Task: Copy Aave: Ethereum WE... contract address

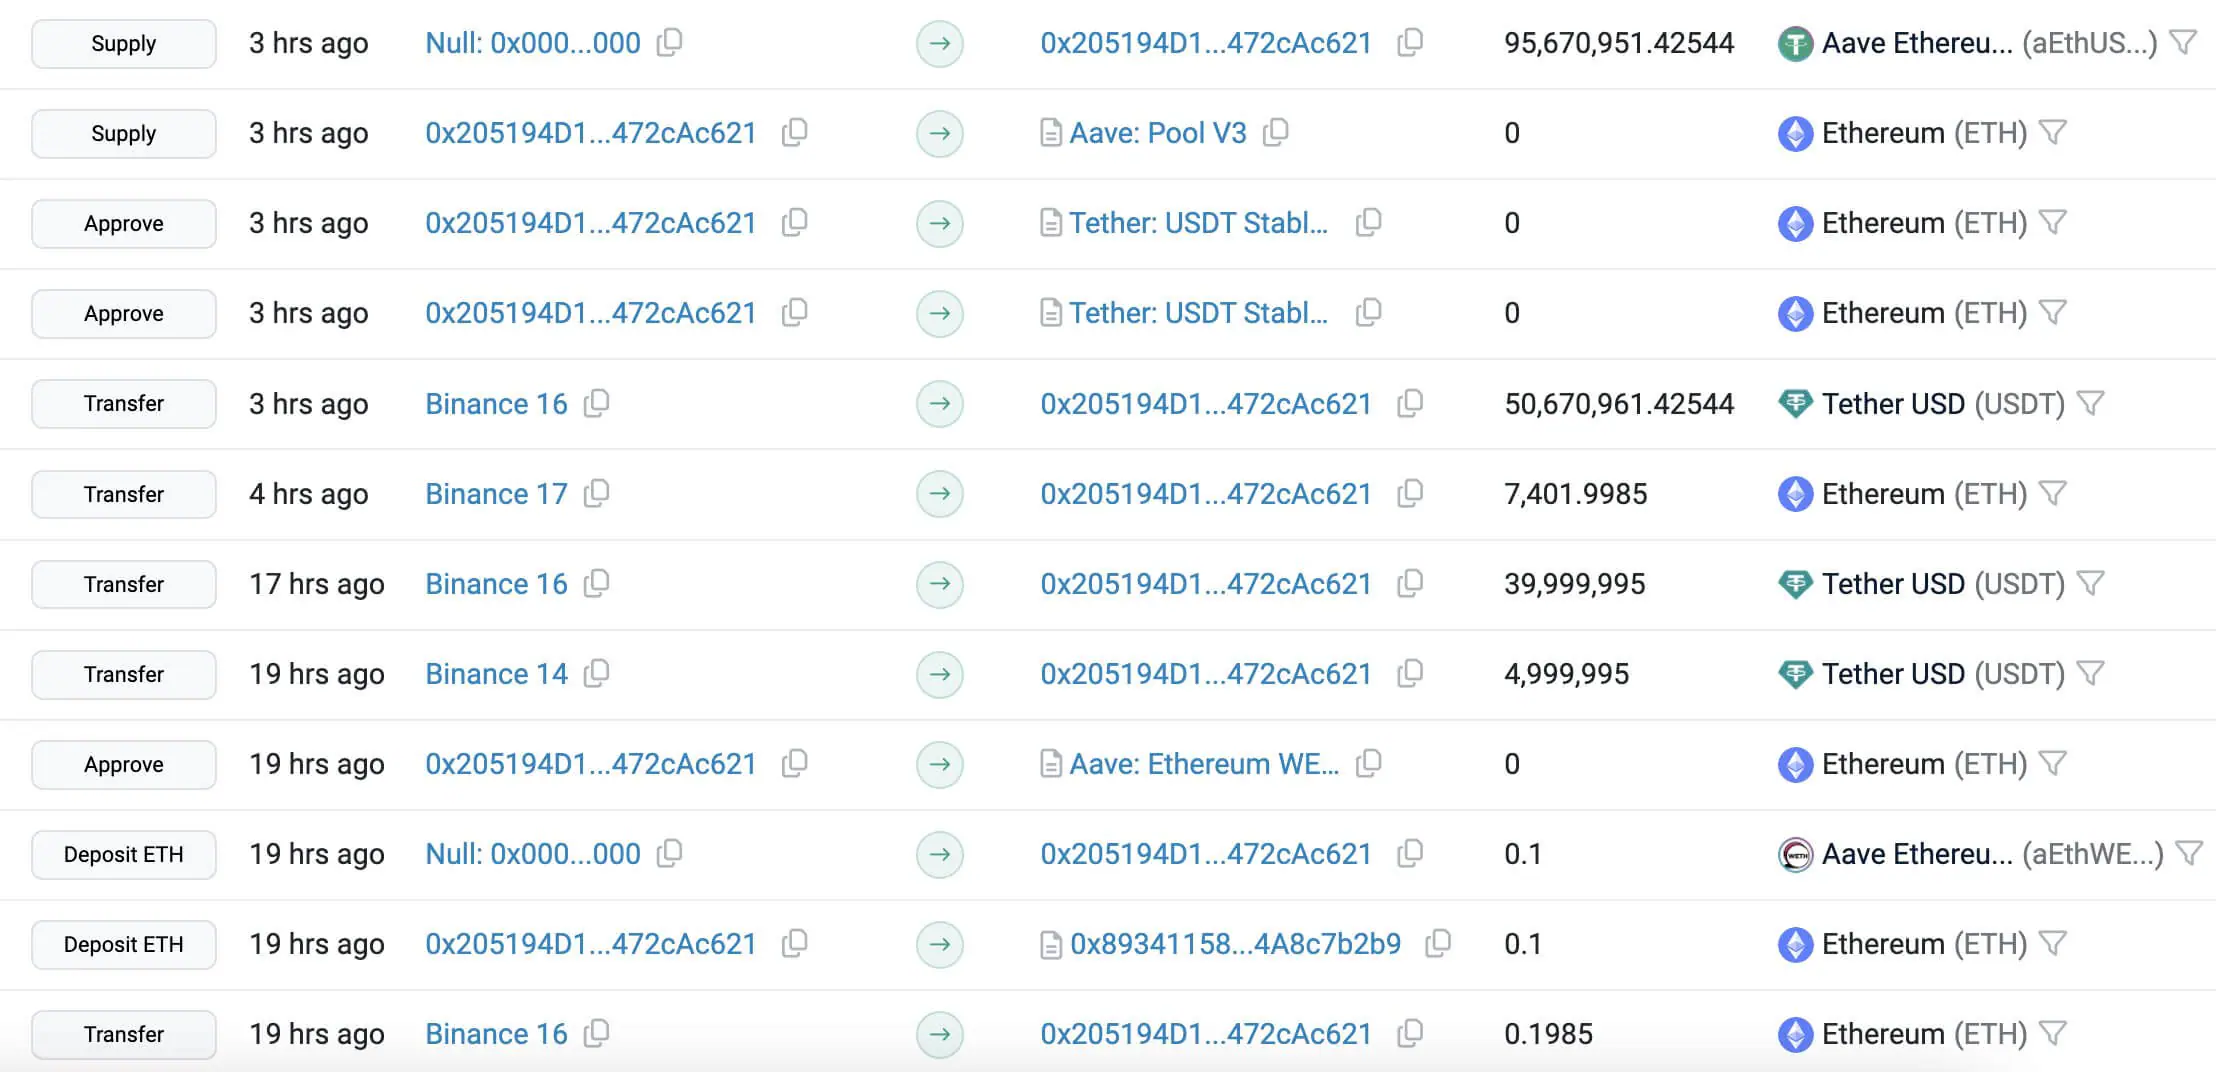Action: click(x=1368, y=764)
